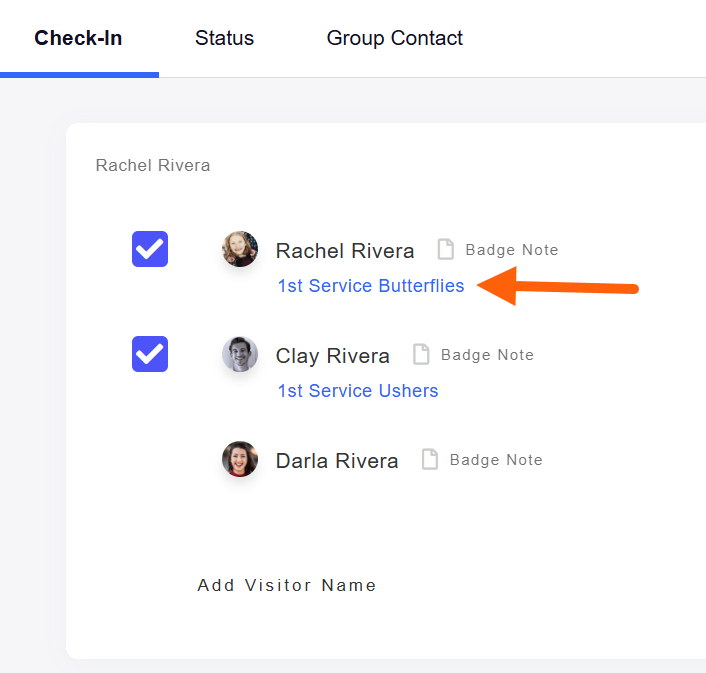Screen dimensions: 706x673
Task: Uncheck Clay Rivera's check-in checkbox
Action: click(x=150, y=354)
